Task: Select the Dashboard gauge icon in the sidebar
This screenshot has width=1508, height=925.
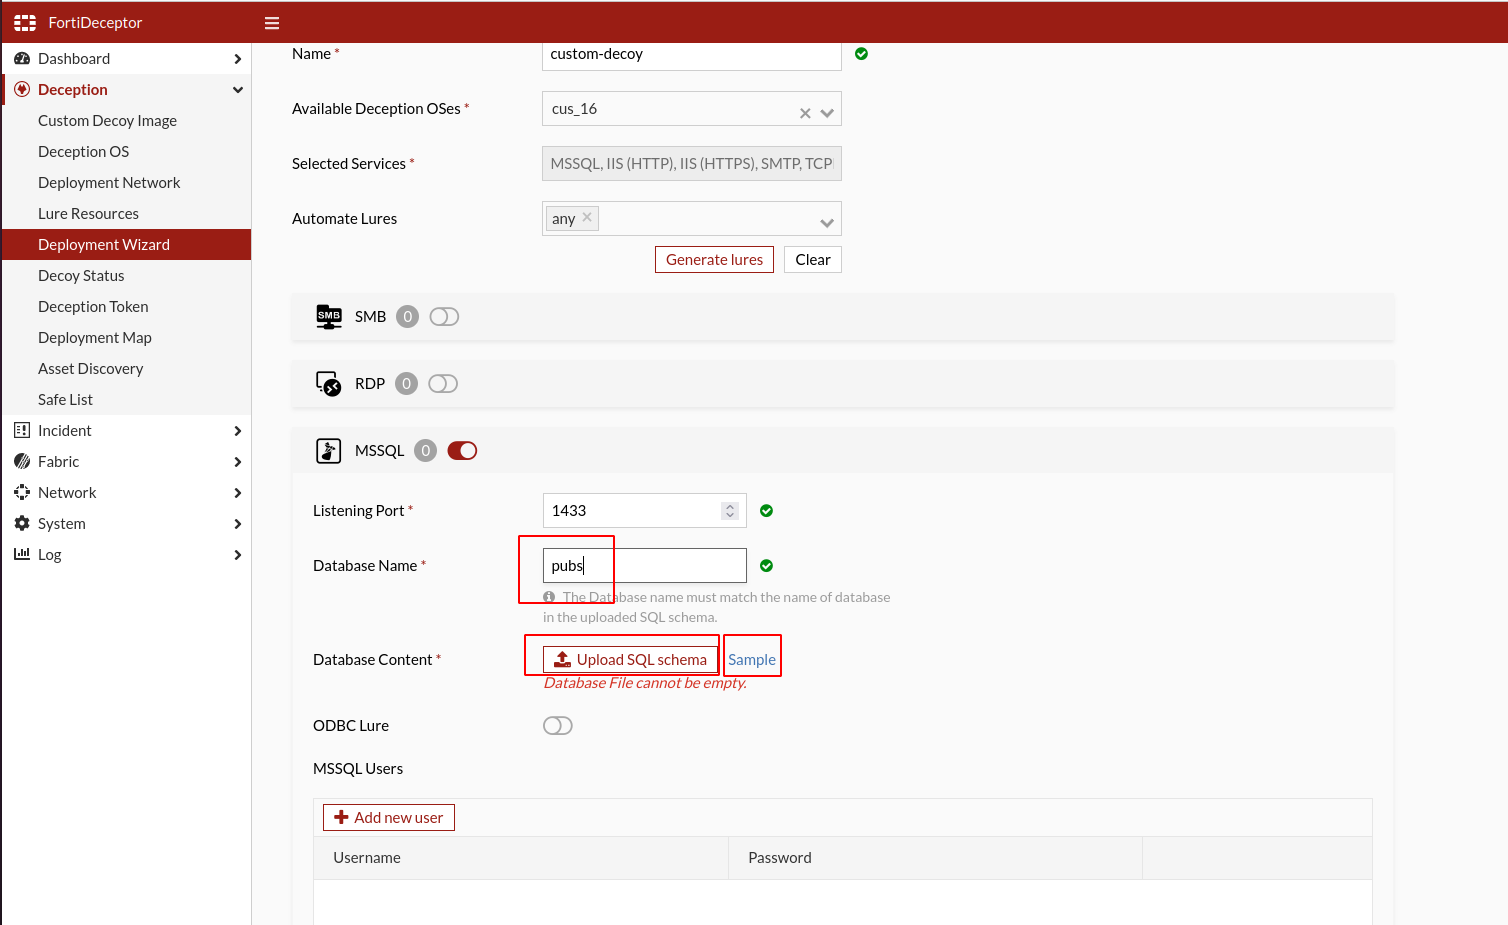Action: coord(22,58)
